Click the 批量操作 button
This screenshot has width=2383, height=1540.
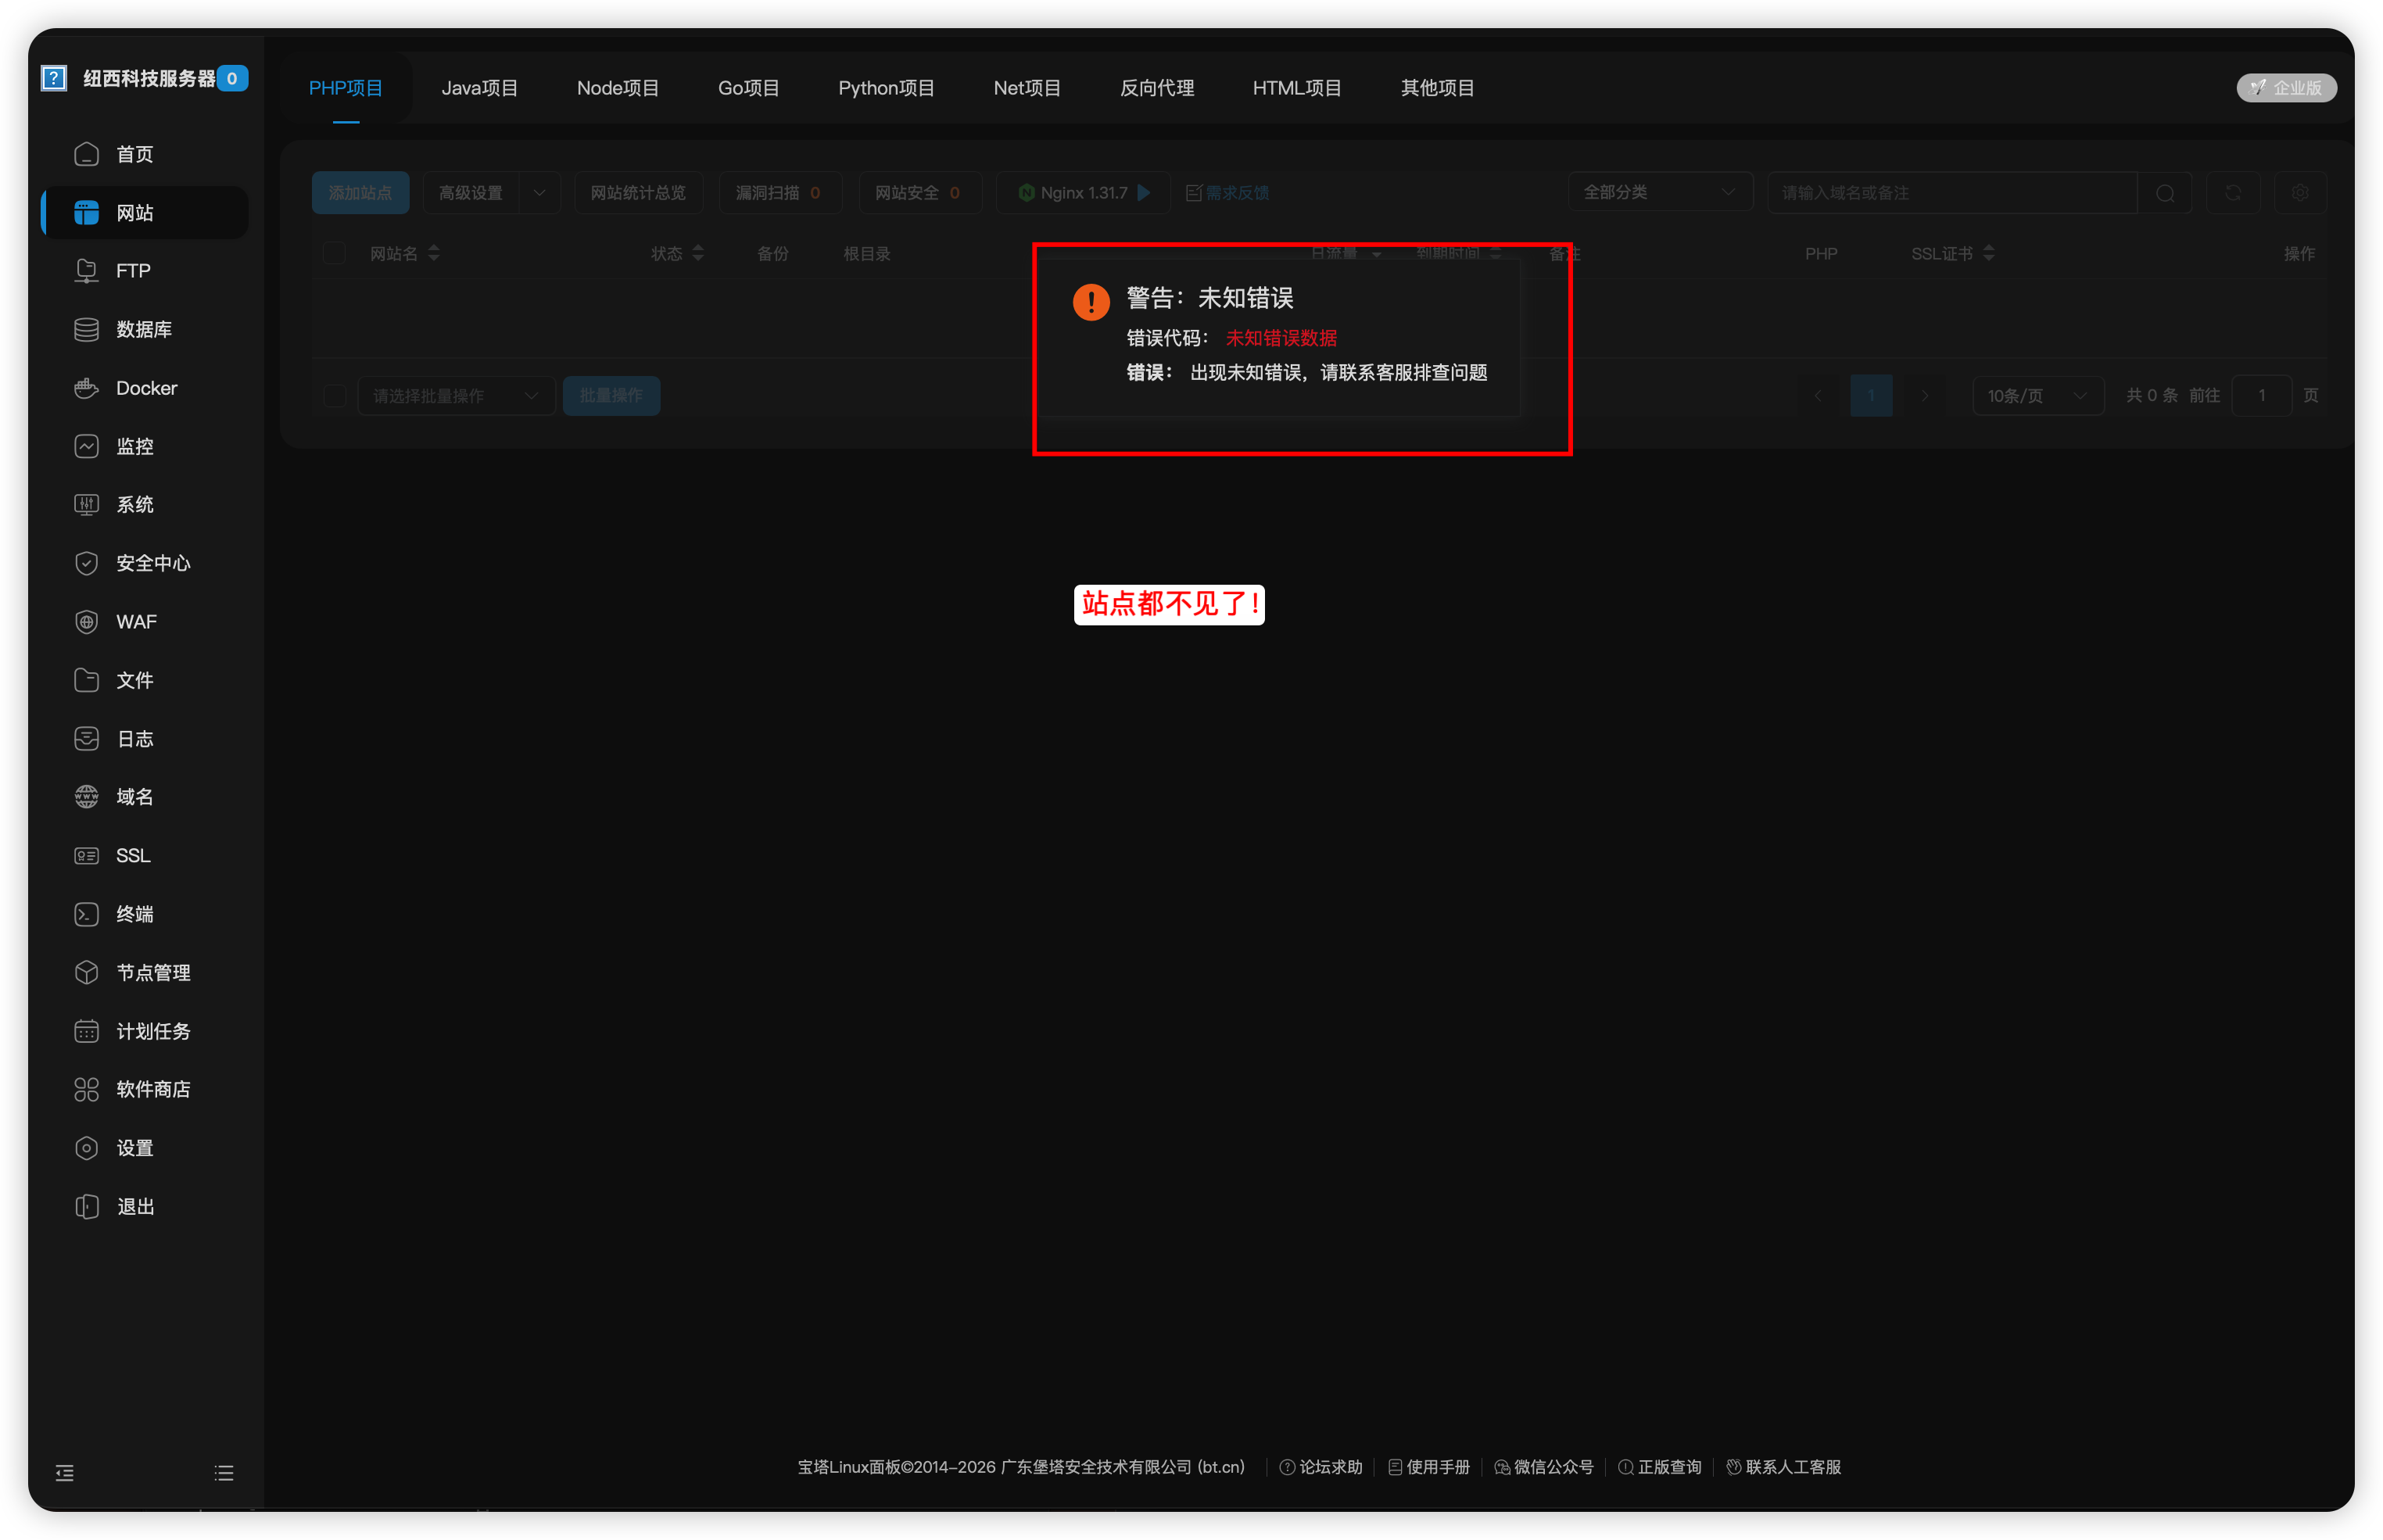pyautogui.click(x=611, y=396)
